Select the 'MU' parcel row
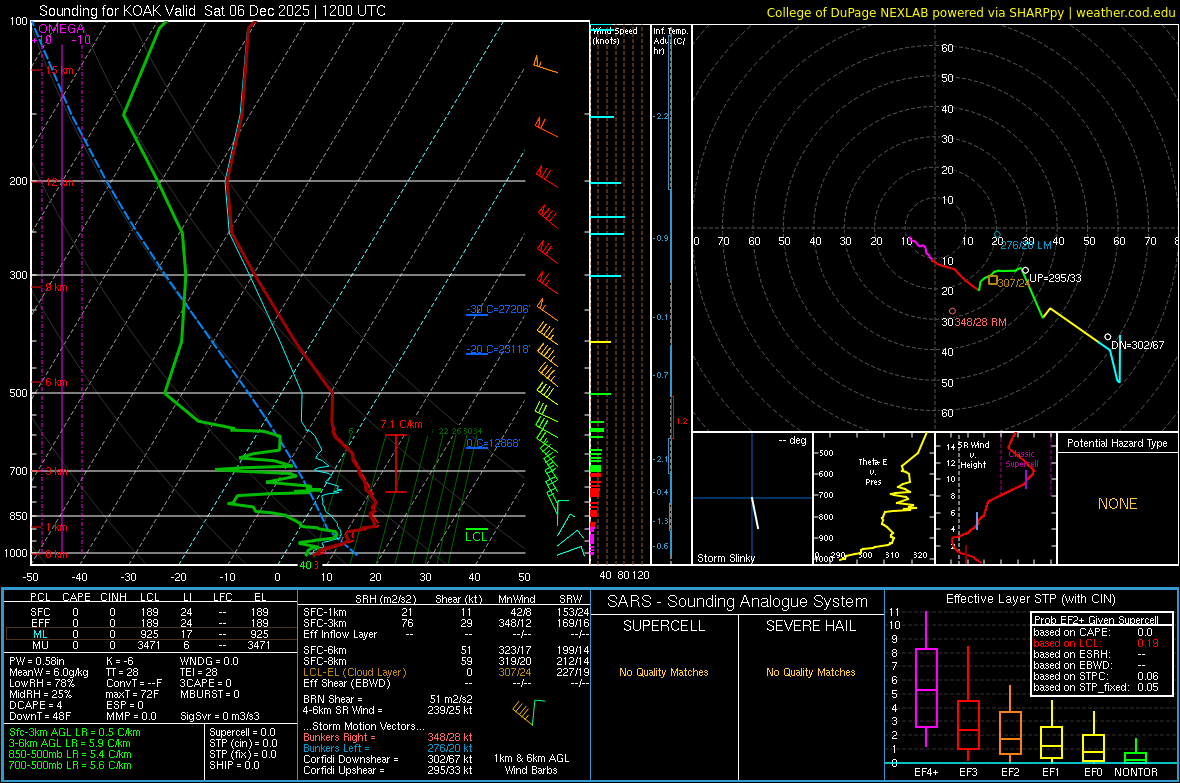The height and width of the screenshot is (783, 1180). tap(150, 645)
